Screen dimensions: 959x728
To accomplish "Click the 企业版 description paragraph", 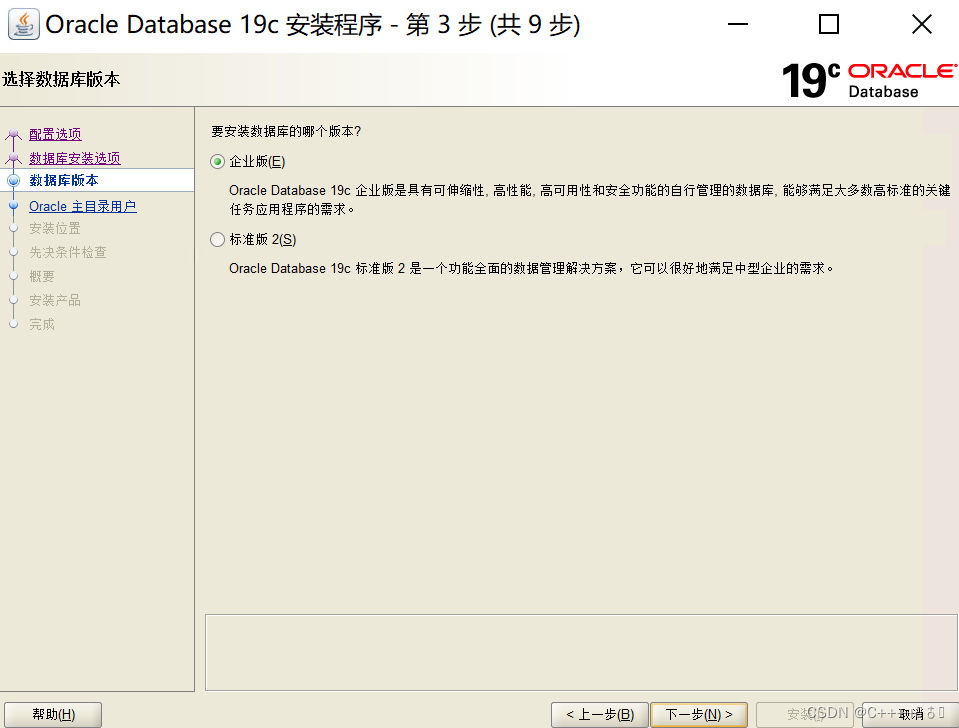I will (590, 200).
